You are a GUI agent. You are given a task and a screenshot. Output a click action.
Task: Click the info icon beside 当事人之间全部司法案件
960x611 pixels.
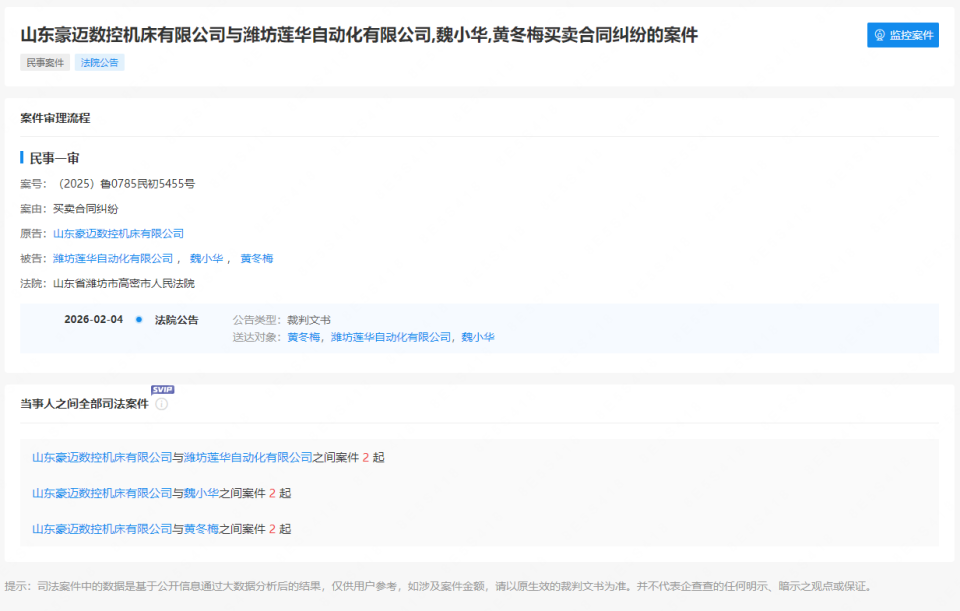click(x=162, y=404)
